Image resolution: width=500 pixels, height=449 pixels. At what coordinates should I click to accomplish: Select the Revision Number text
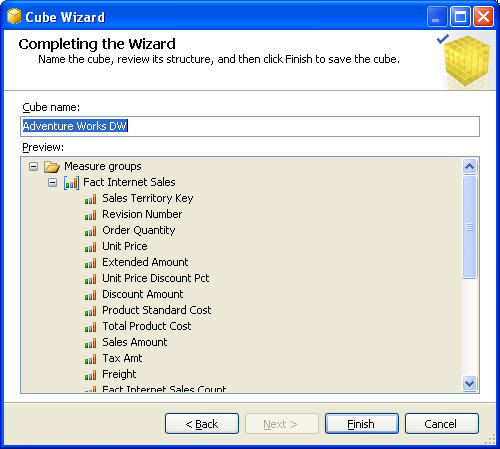[x=142, y=214]
